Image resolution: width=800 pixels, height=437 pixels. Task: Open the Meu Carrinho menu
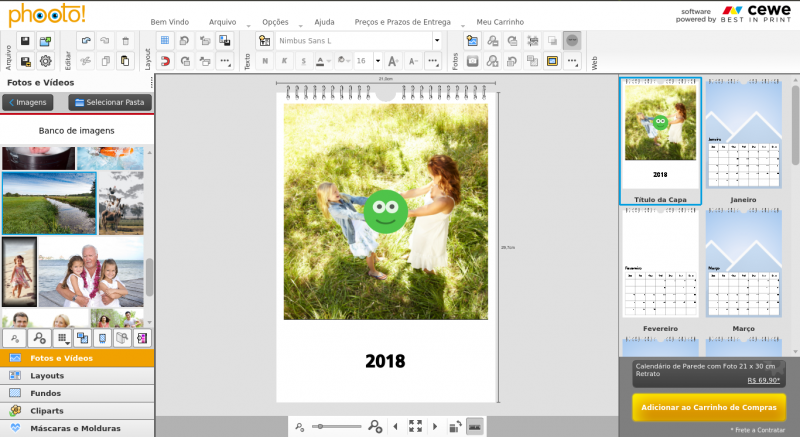pyautogui.click(x=500, y=22)
